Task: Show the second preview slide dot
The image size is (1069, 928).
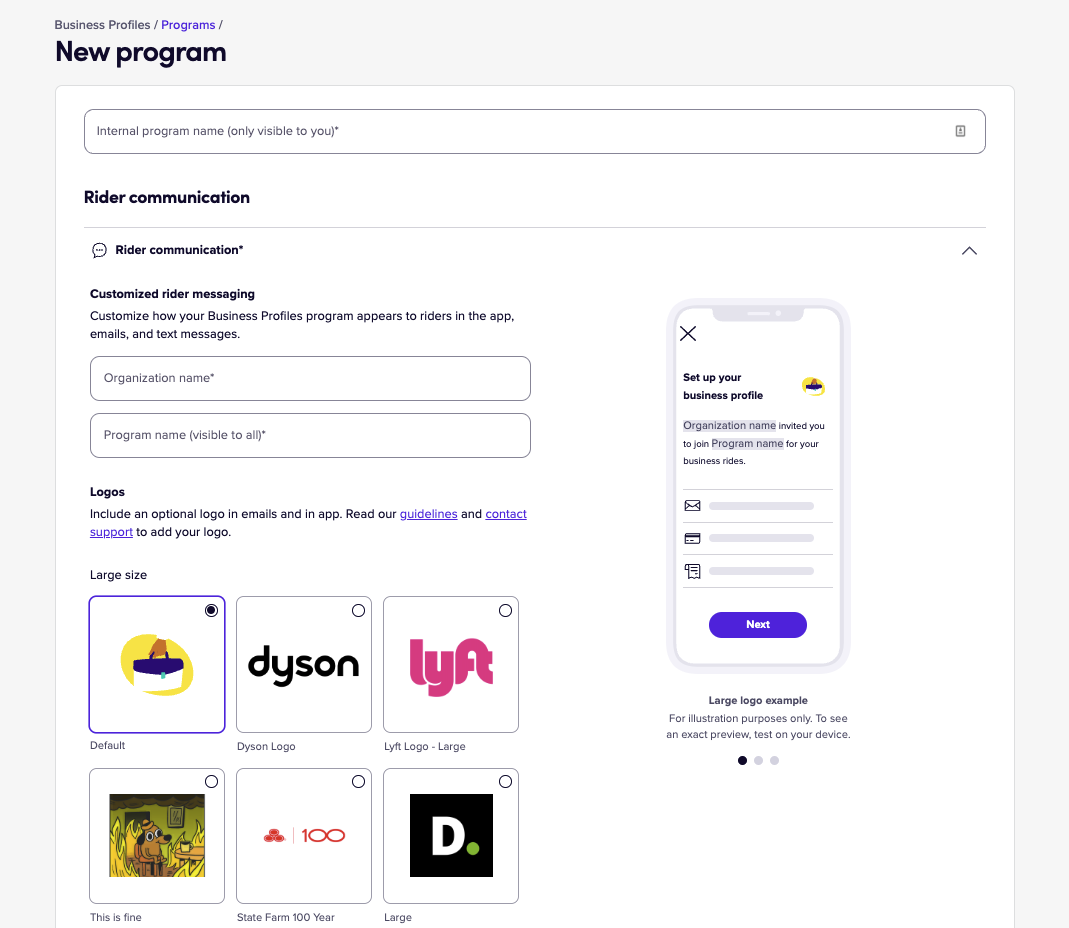Action: click(x=758, y=760)
